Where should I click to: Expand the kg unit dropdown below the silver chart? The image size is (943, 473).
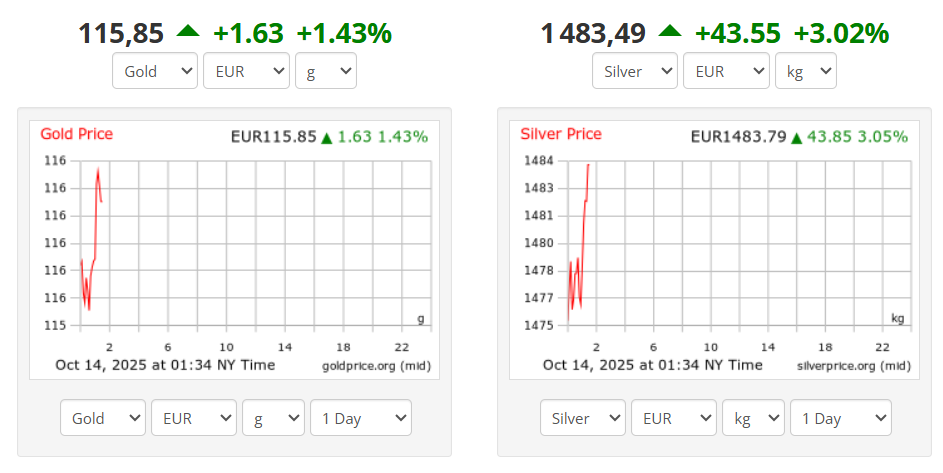click(753, 418)
